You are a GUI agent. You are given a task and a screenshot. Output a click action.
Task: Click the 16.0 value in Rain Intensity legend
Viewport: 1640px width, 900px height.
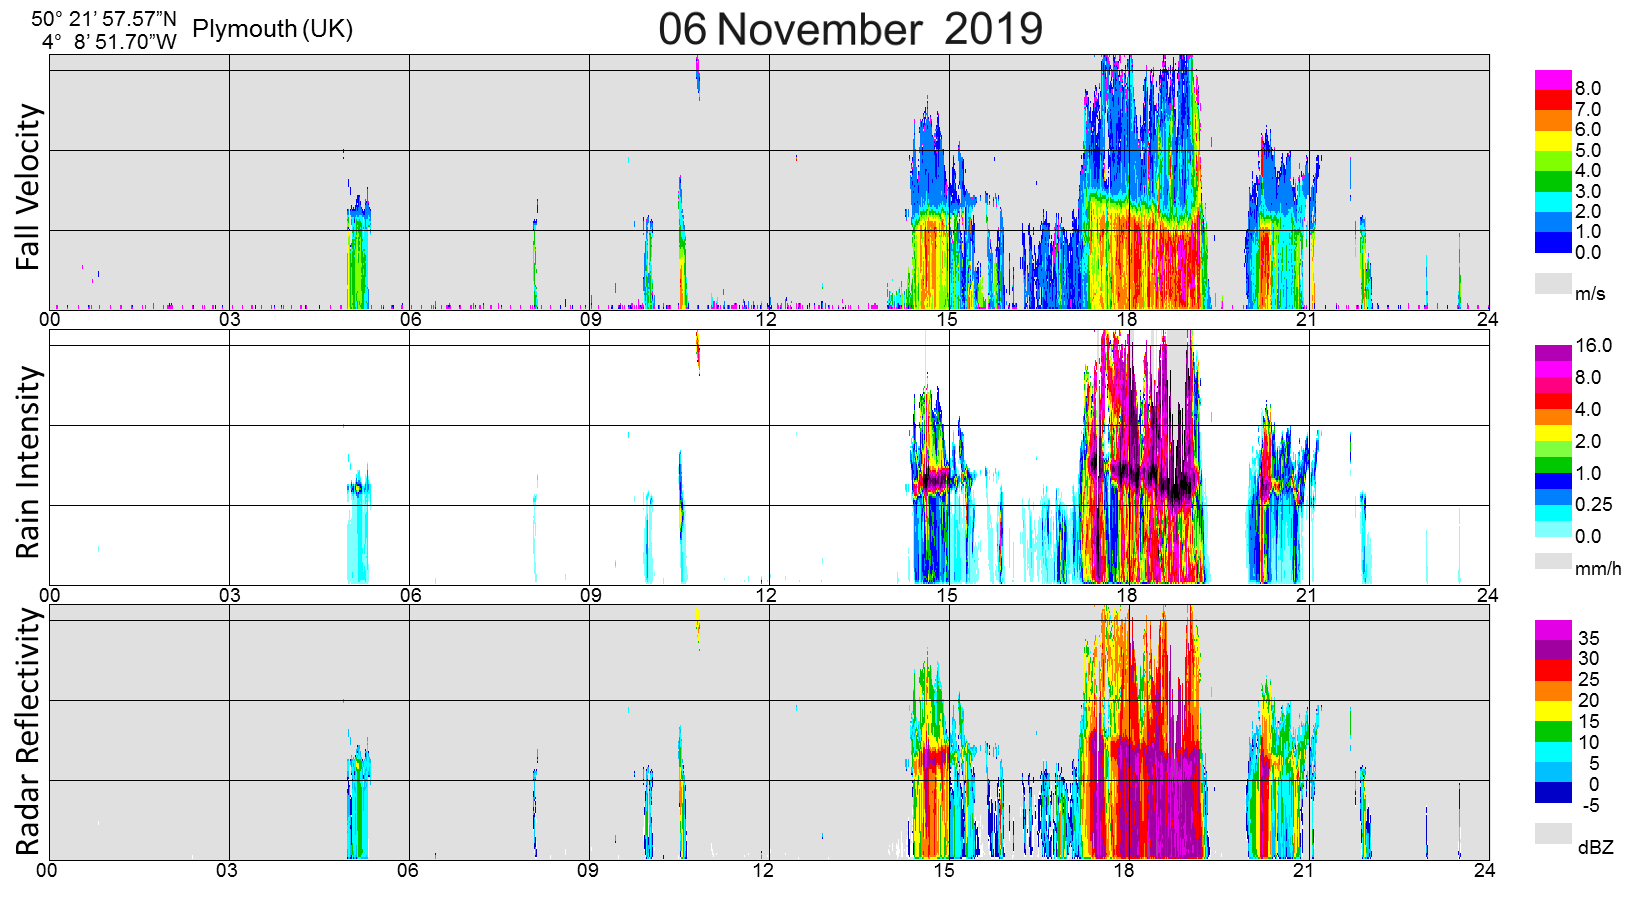(1594, 345)
